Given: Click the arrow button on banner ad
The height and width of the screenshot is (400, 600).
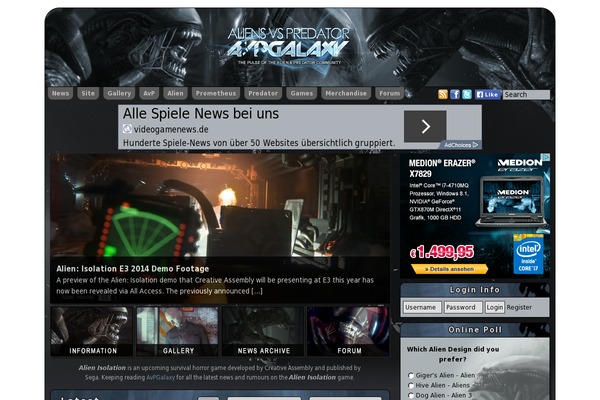Looking at the screenshot, I should click(425, 126).
